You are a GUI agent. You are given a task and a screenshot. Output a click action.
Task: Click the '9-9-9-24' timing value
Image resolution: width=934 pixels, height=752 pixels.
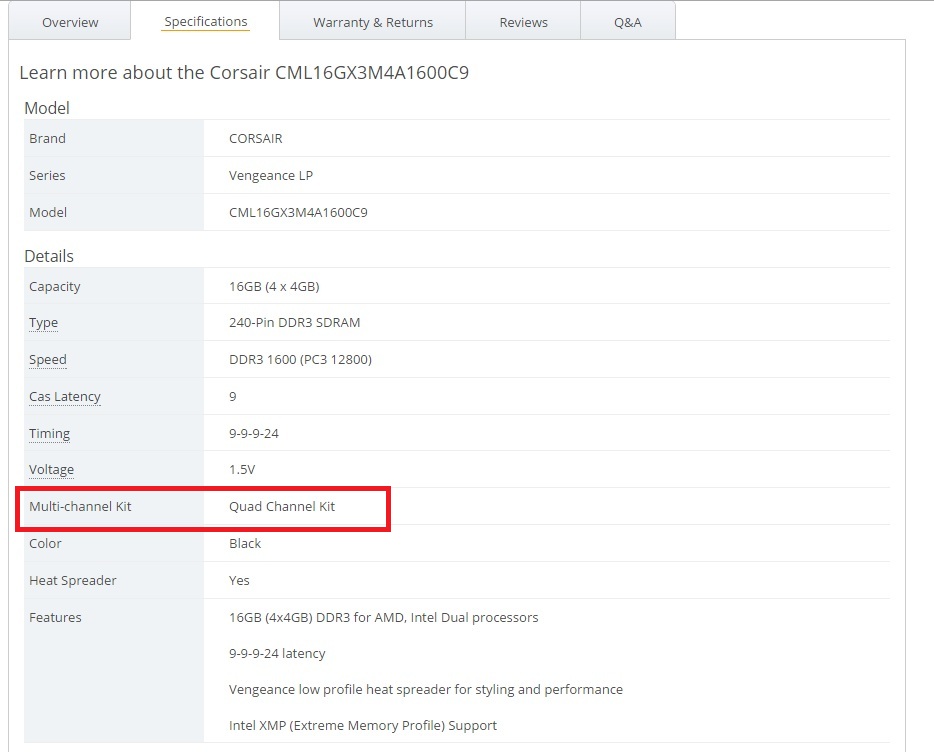click(254, 433)
